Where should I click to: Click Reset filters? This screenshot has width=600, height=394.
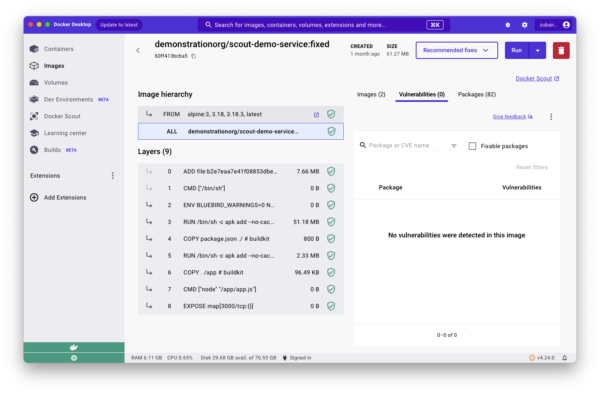532,167
